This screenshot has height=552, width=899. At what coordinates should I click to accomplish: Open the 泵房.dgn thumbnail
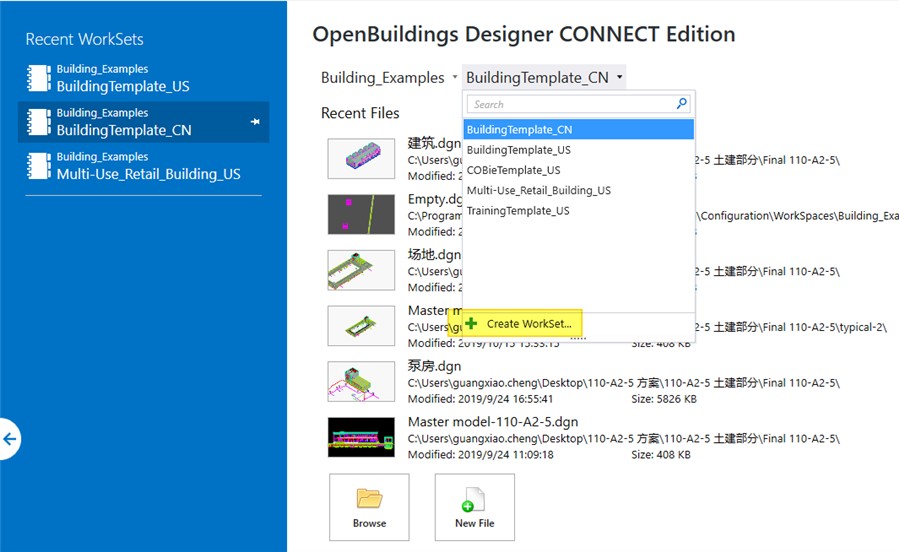pyautogui.click(x=361, y=381)
